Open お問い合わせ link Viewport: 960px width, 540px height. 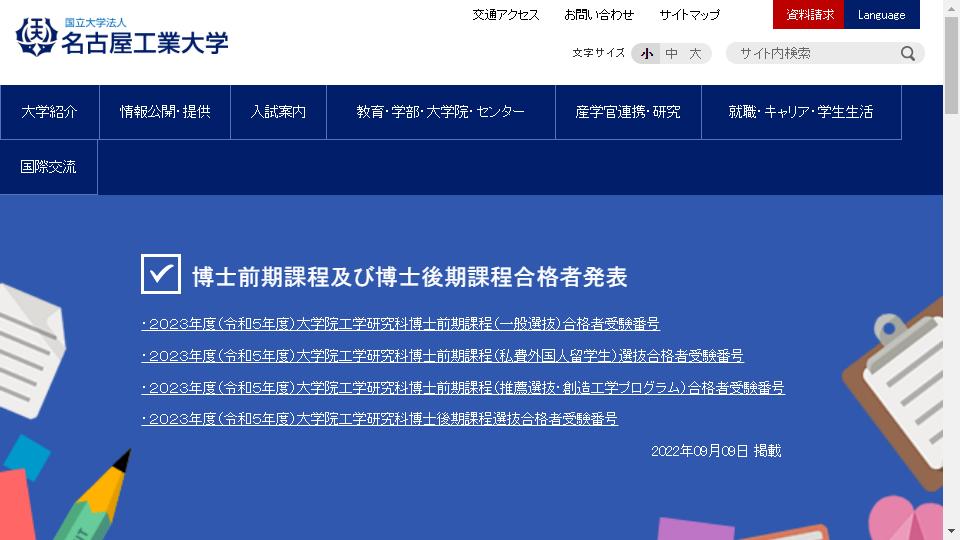599,15
